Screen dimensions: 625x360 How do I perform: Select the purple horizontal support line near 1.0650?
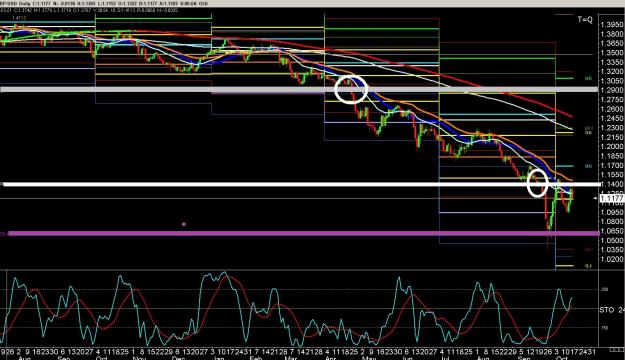pyautogui.click(x=303, y=233)
